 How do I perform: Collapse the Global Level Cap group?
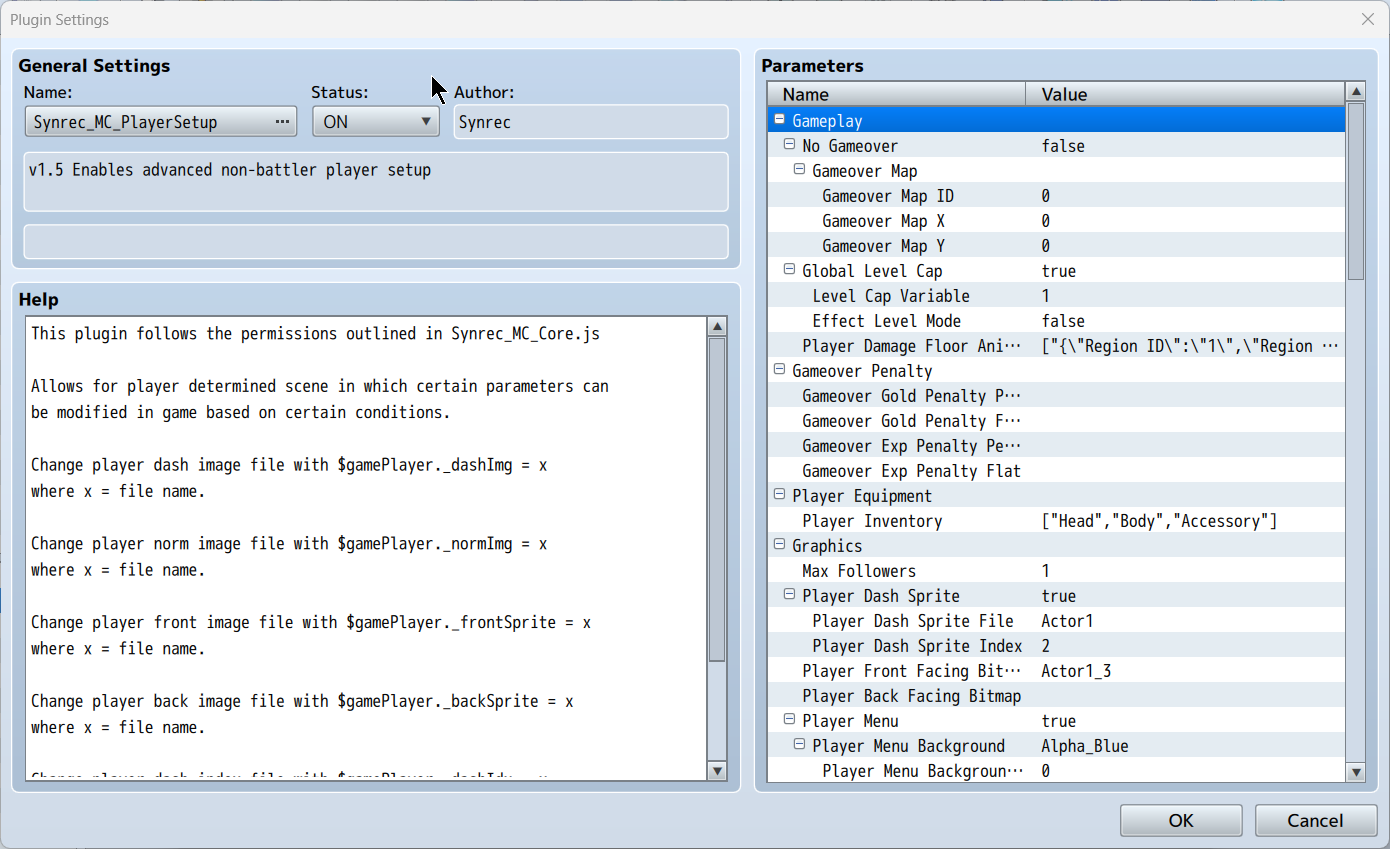(x=789, y=270)
